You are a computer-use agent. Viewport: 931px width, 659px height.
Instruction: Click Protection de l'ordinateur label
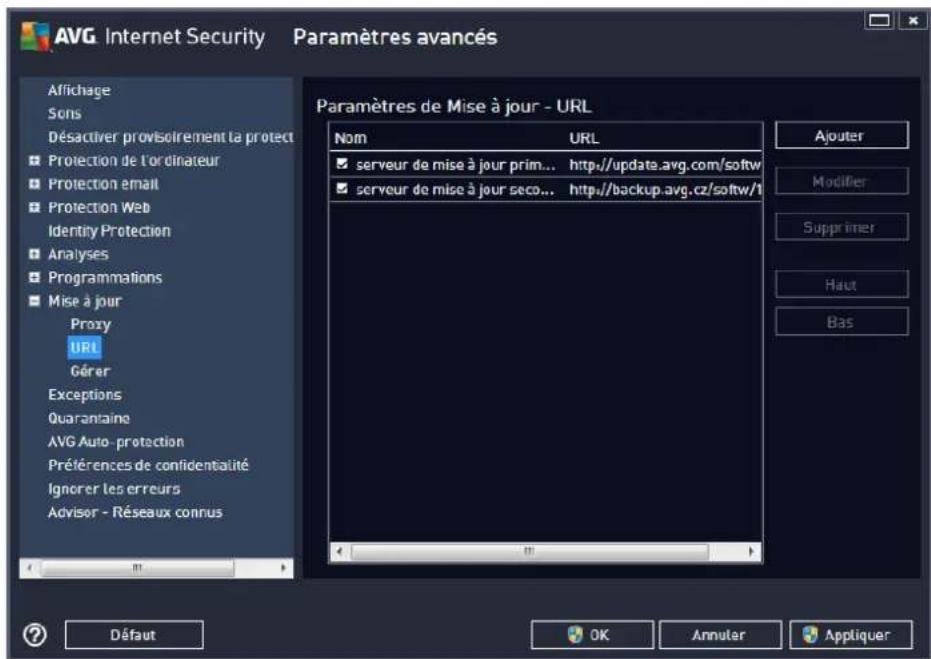(x=134, y=160)
